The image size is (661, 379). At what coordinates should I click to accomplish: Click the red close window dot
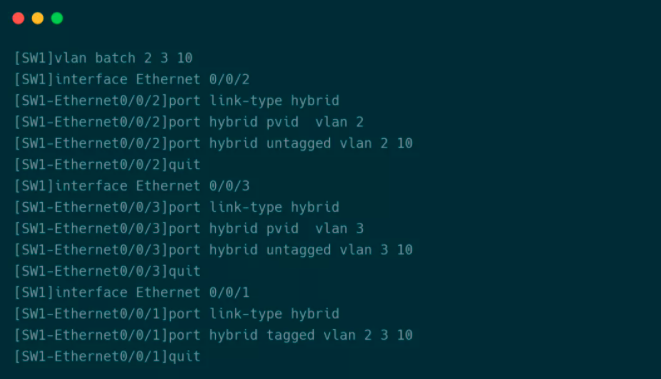coord(18,19)
